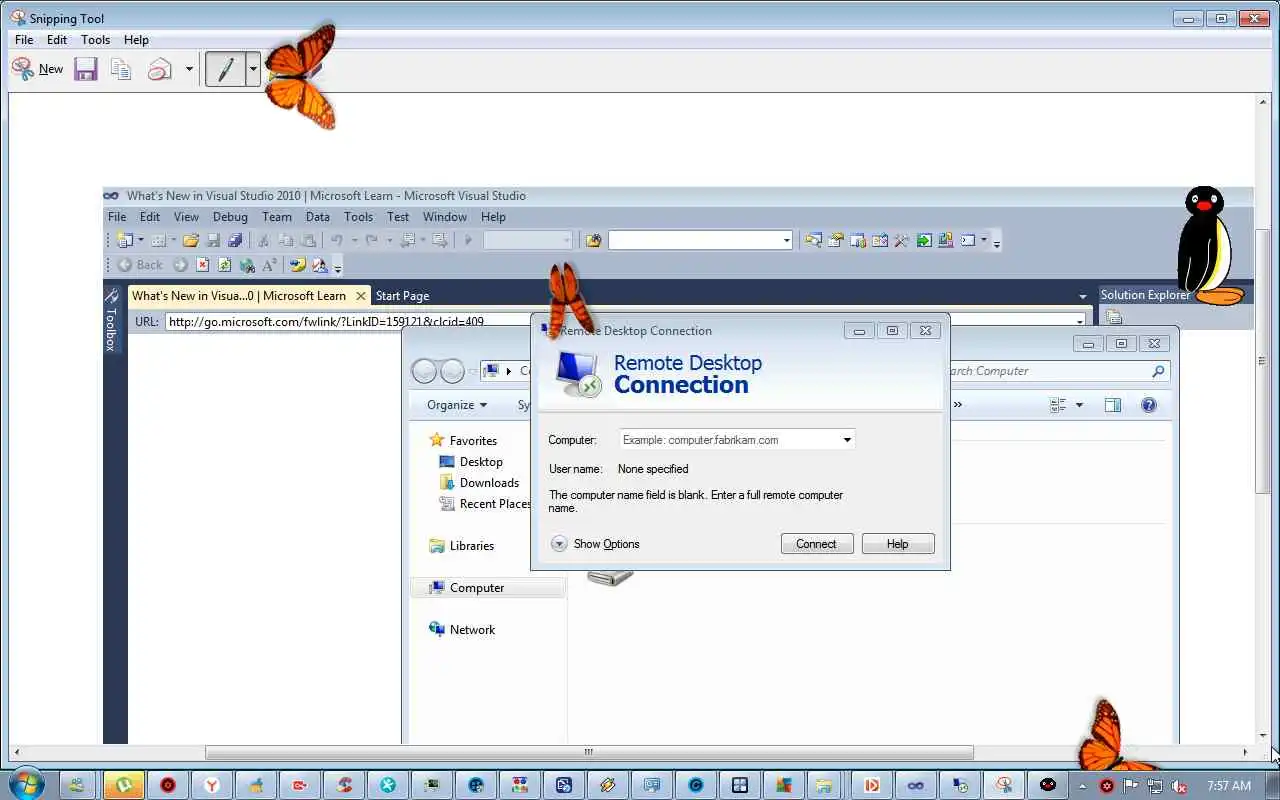Click the Cut scissors icon in Visual Studio

(x=264, y=240)
